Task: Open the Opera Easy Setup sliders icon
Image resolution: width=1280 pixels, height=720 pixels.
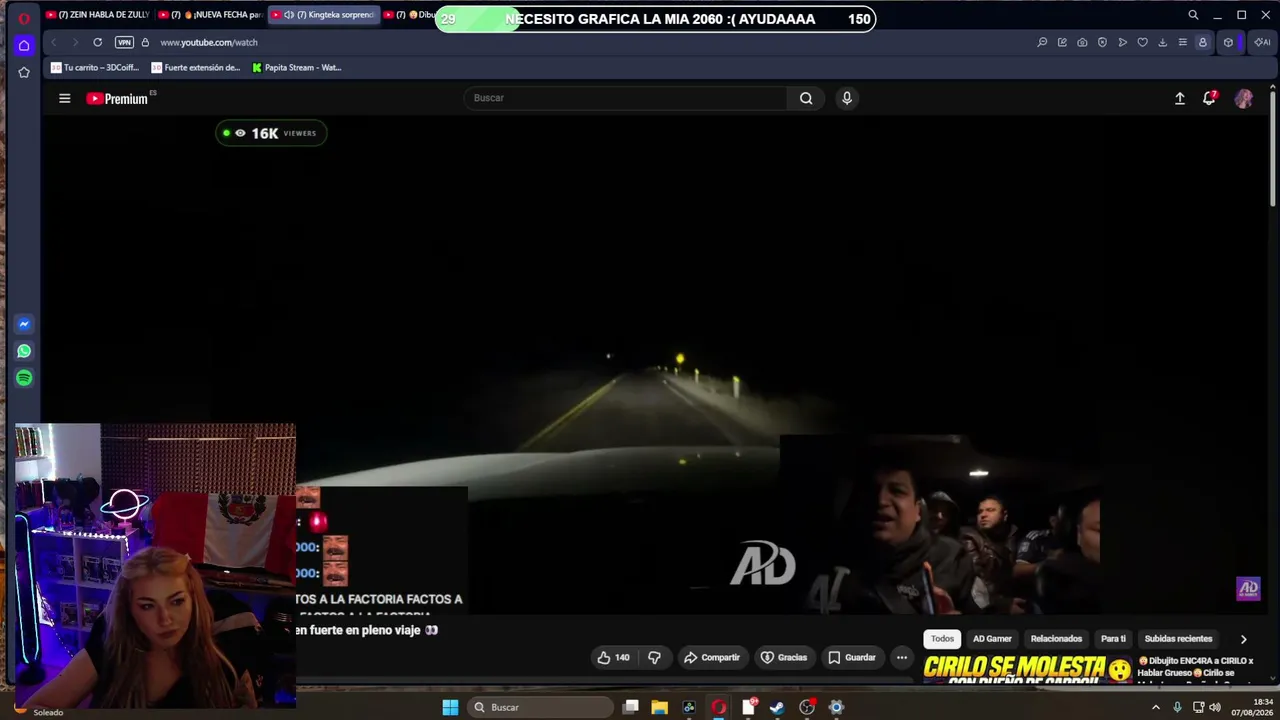Action: click(x=1182, y=42)
